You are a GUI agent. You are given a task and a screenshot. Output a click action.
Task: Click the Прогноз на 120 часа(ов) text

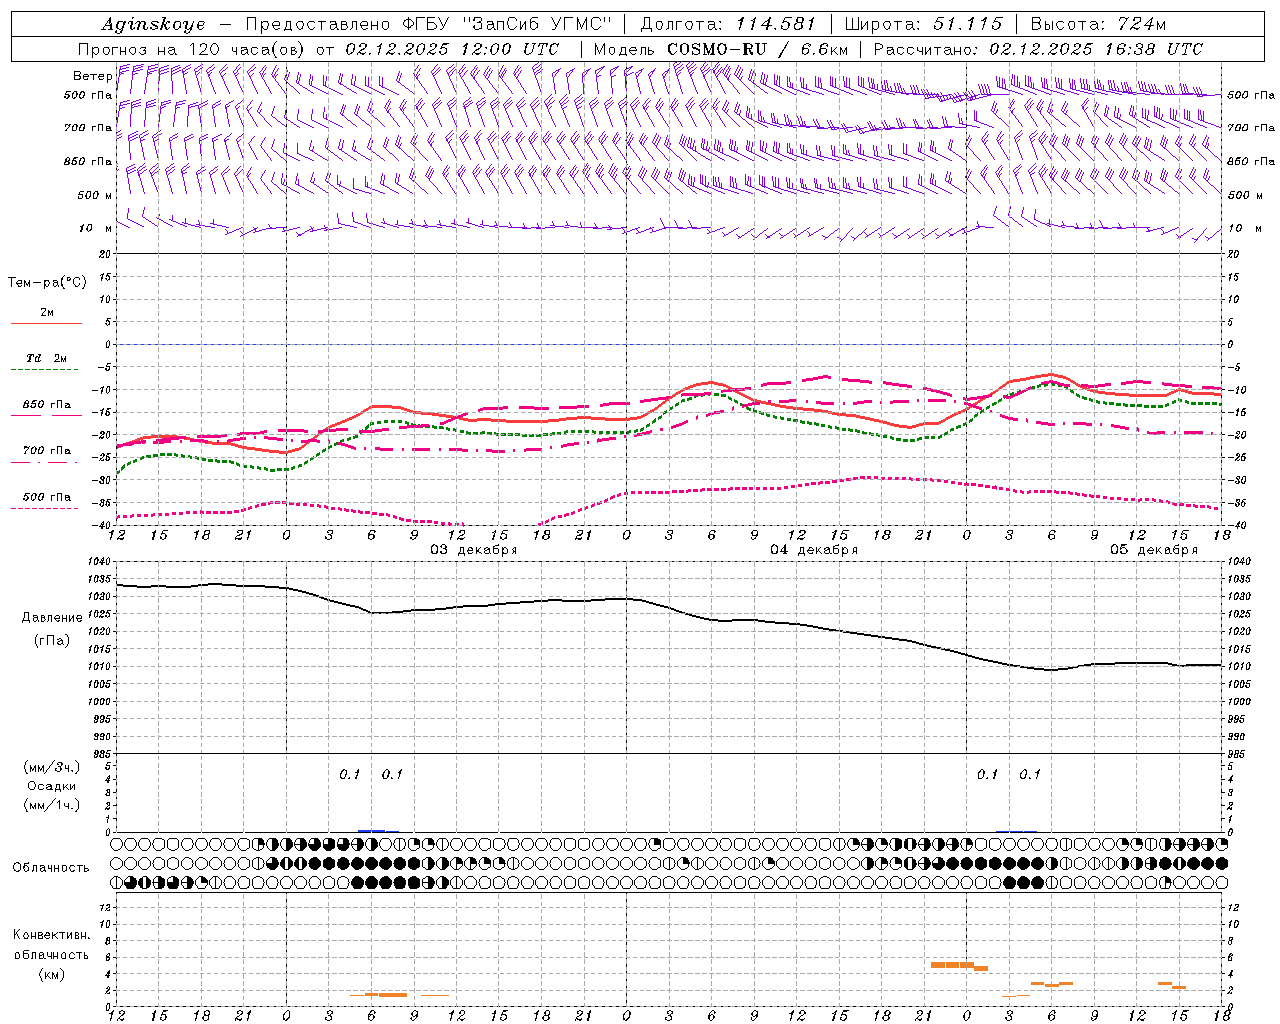[x=192, y=49]
